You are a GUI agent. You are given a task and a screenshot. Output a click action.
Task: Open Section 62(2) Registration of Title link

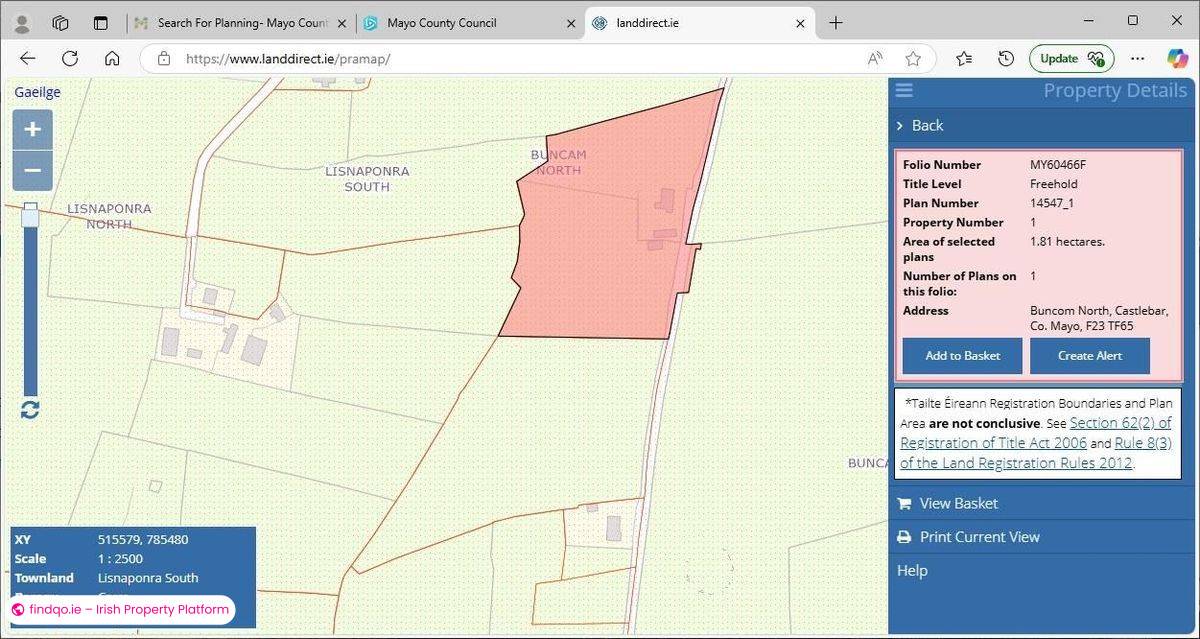point(1120,423)
